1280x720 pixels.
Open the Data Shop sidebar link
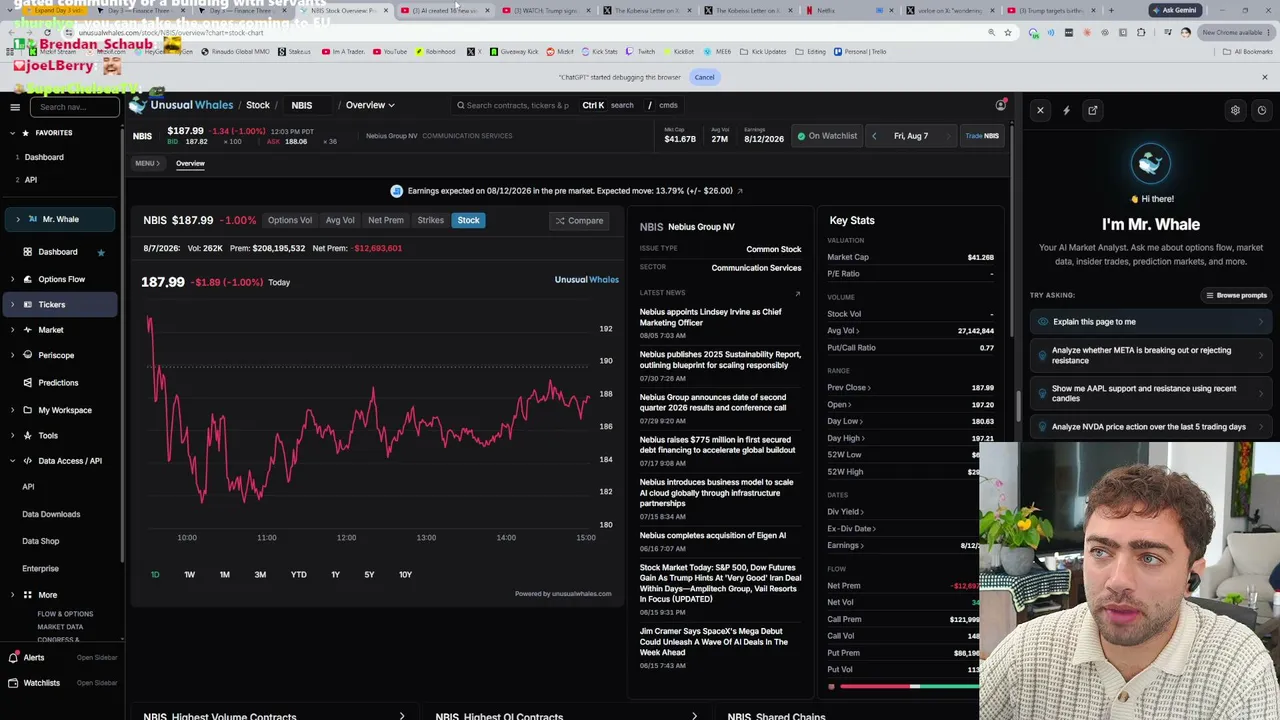click(x=41, y=541)
